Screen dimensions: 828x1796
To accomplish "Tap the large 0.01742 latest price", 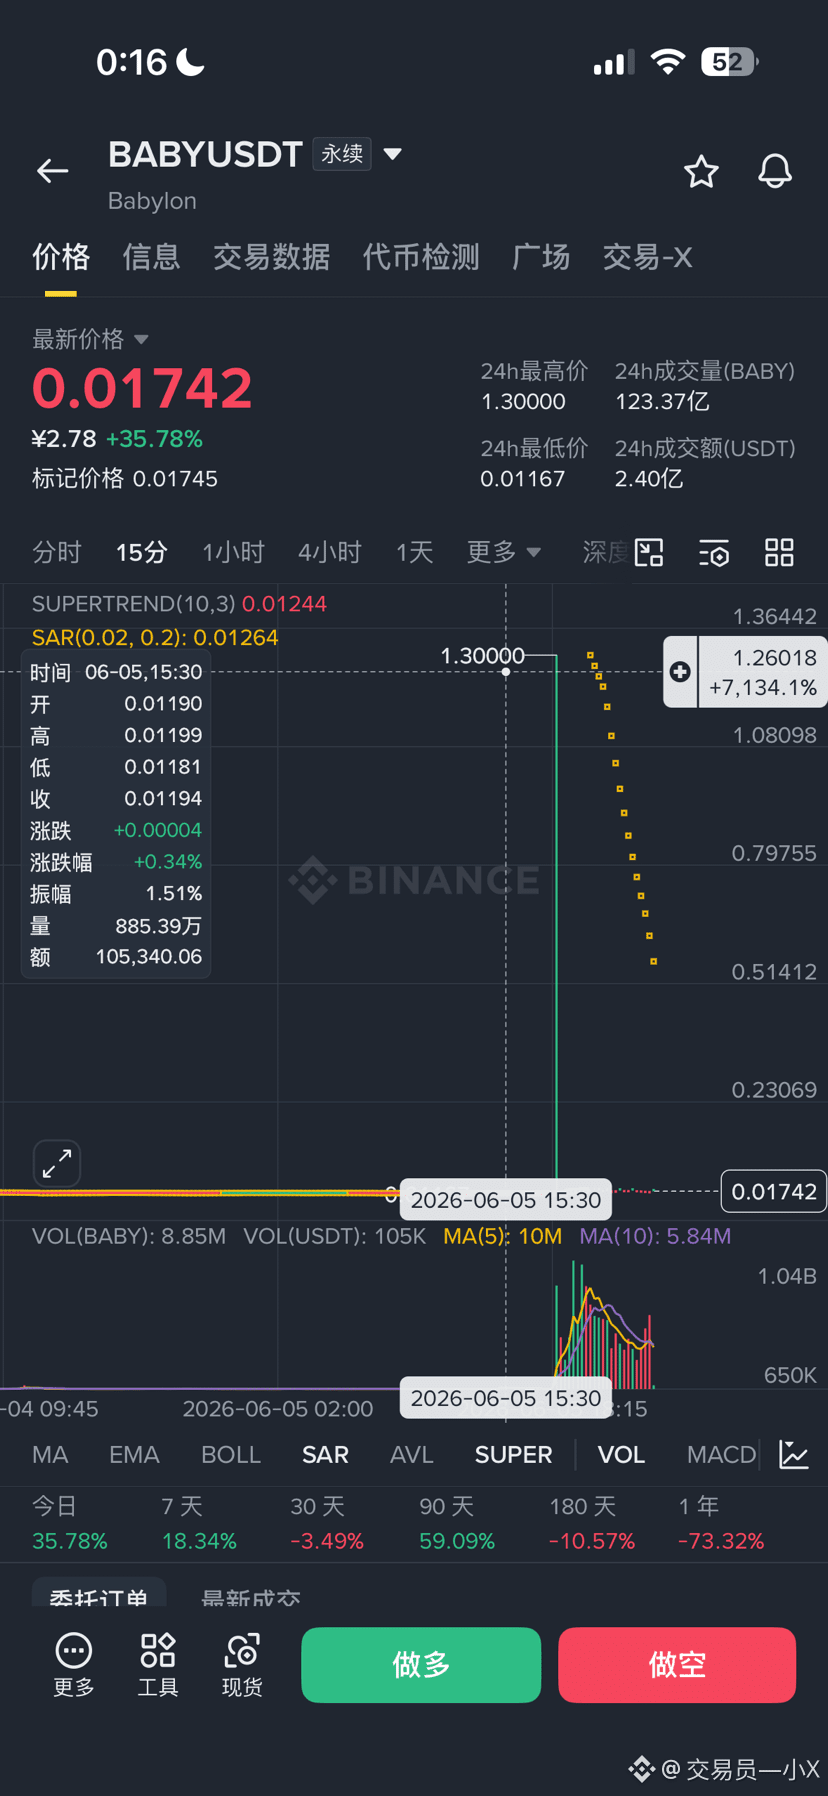I will [142, 388].
